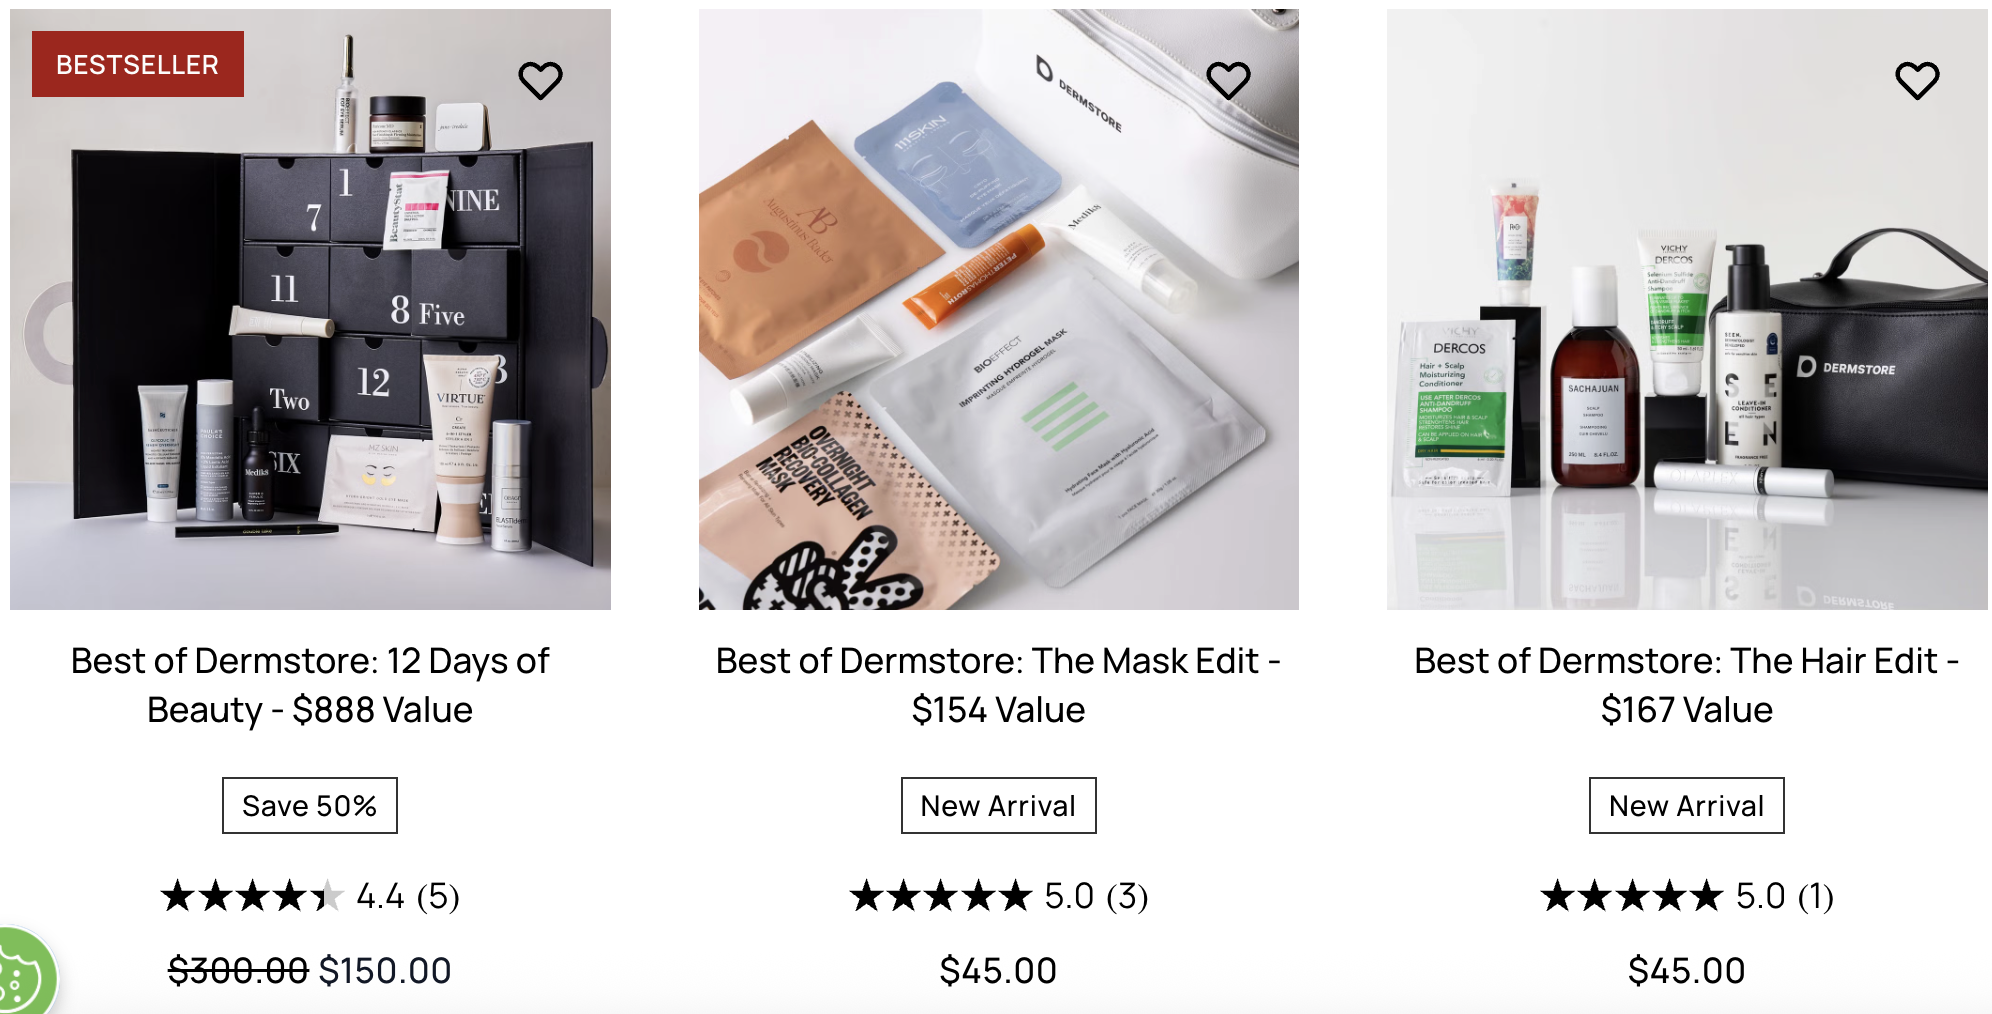Click the Save 50% label
The height and width of the screenshot is (1014, 1992).
point(310,805)
